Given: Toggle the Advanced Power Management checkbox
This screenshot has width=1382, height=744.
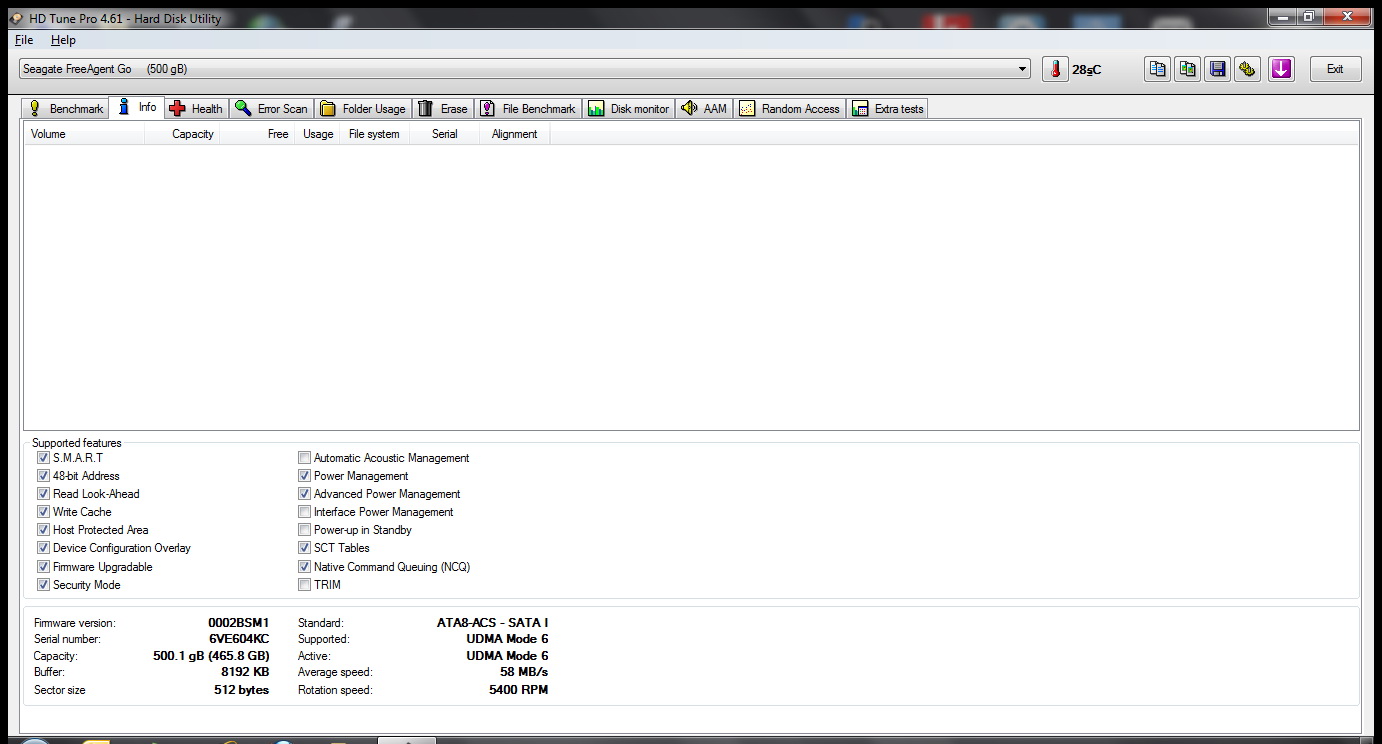Looking at the screenshot, I should [305, 494].
